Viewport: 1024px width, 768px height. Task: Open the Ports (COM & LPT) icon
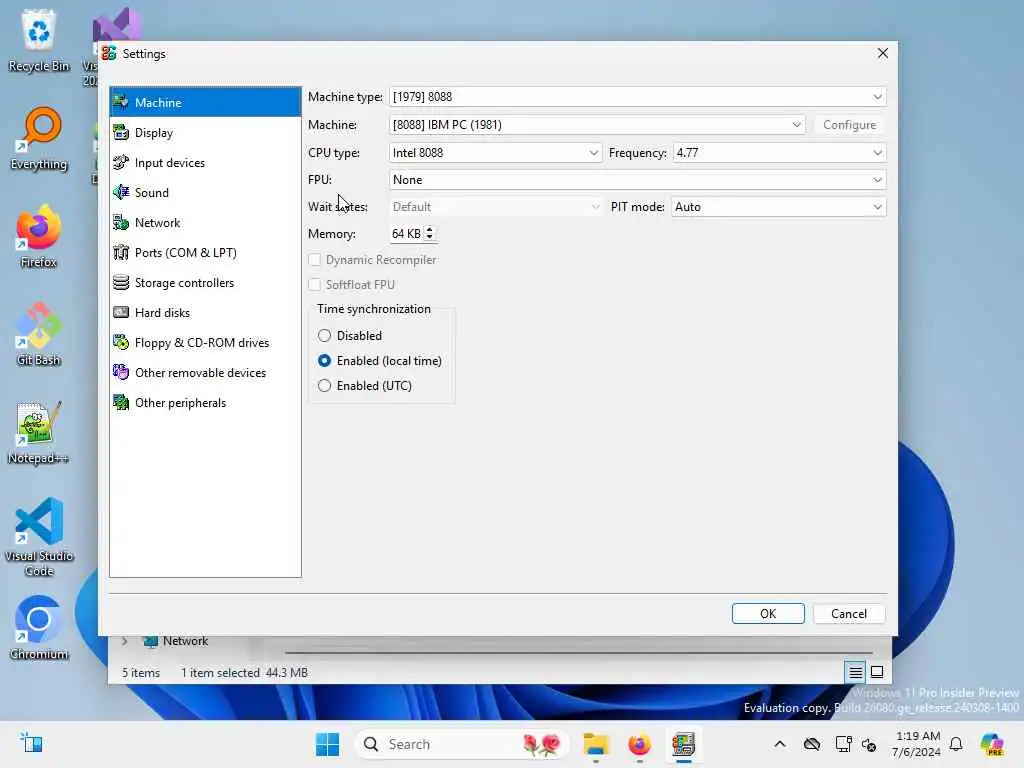pyautogui.click(x=121, y=253)
